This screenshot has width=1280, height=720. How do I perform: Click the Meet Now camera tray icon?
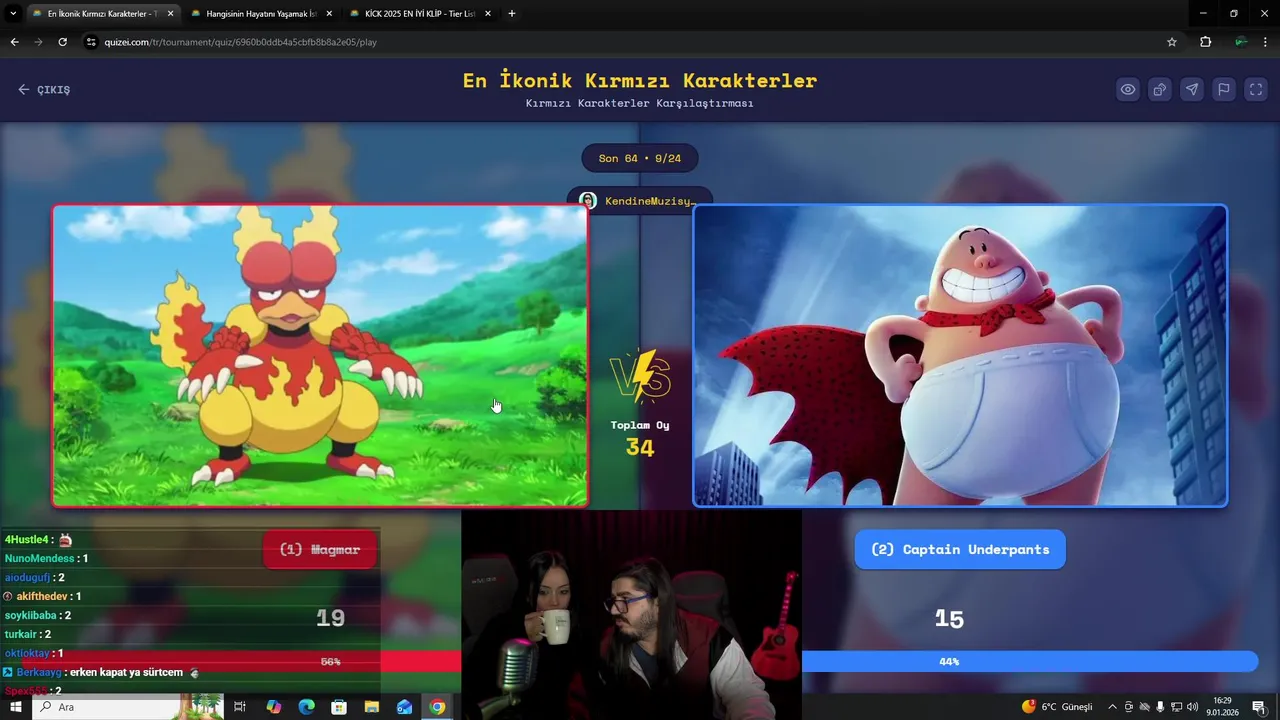1128,707
